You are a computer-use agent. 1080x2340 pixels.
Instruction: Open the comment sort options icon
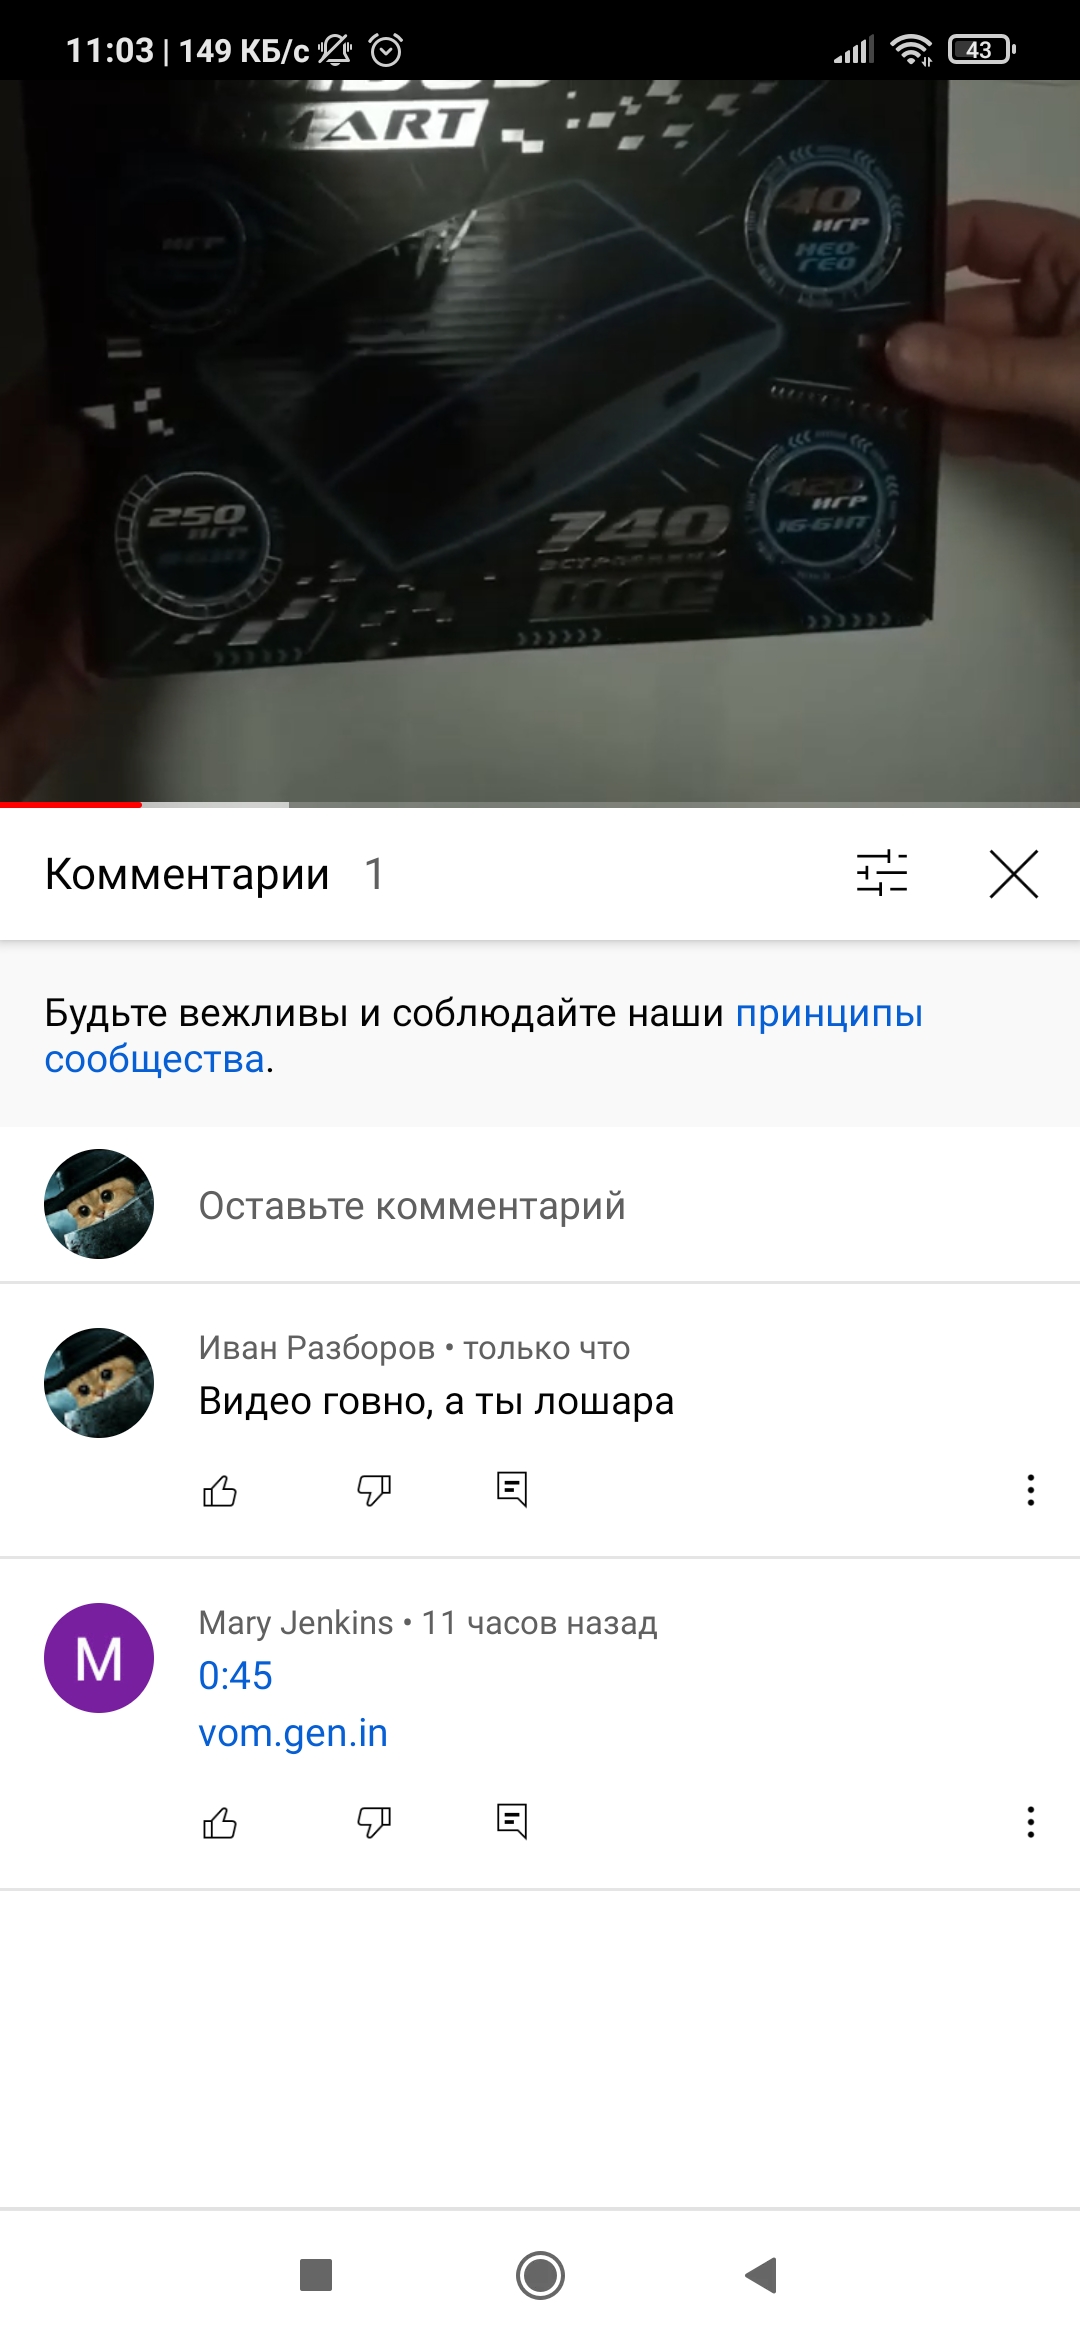click(882, 873)
